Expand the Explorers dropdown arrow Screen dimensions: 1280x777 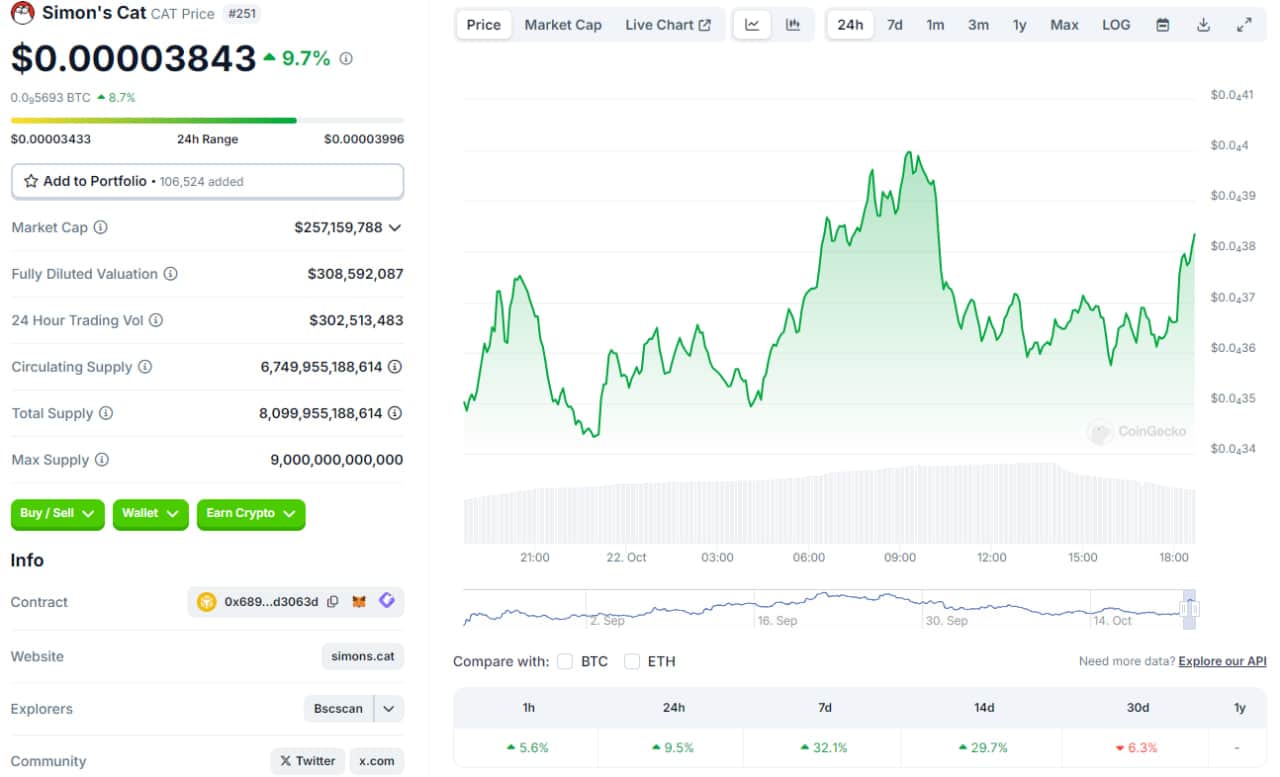point(389,709)
